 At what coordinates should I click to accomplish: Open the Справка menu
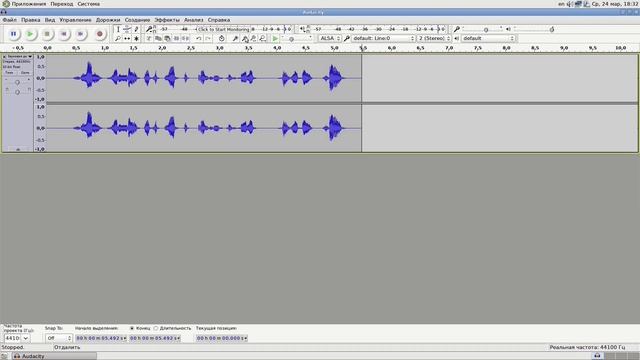click(x=219, y=20)
